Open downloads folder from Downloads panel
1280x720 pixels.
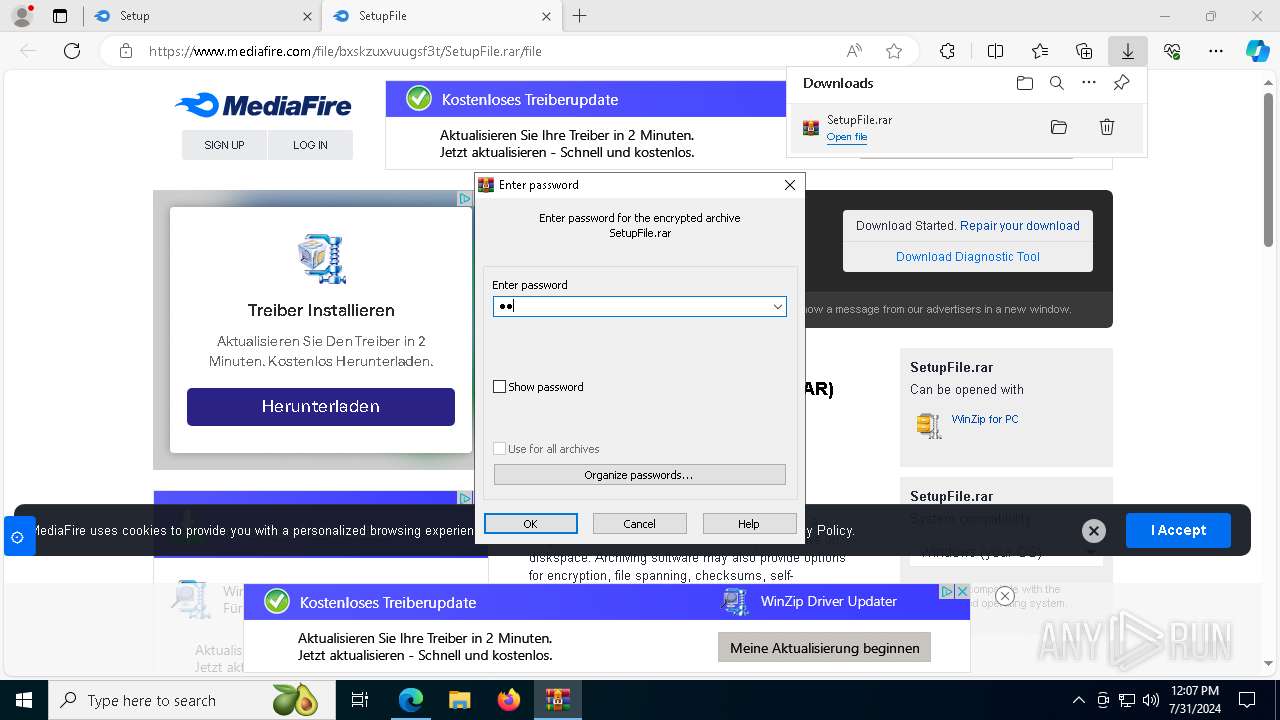[x=1024, y=83]
